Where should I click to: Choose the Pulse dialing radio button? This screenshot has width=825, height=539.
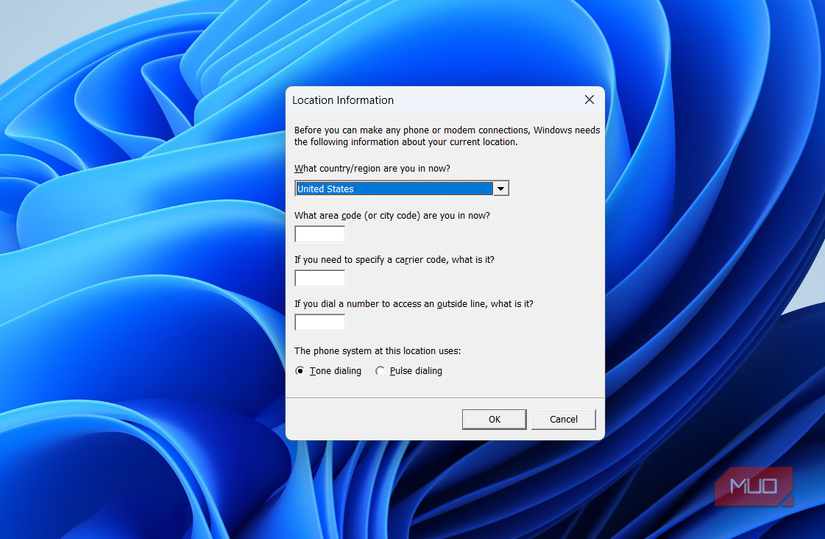[380, 371]
